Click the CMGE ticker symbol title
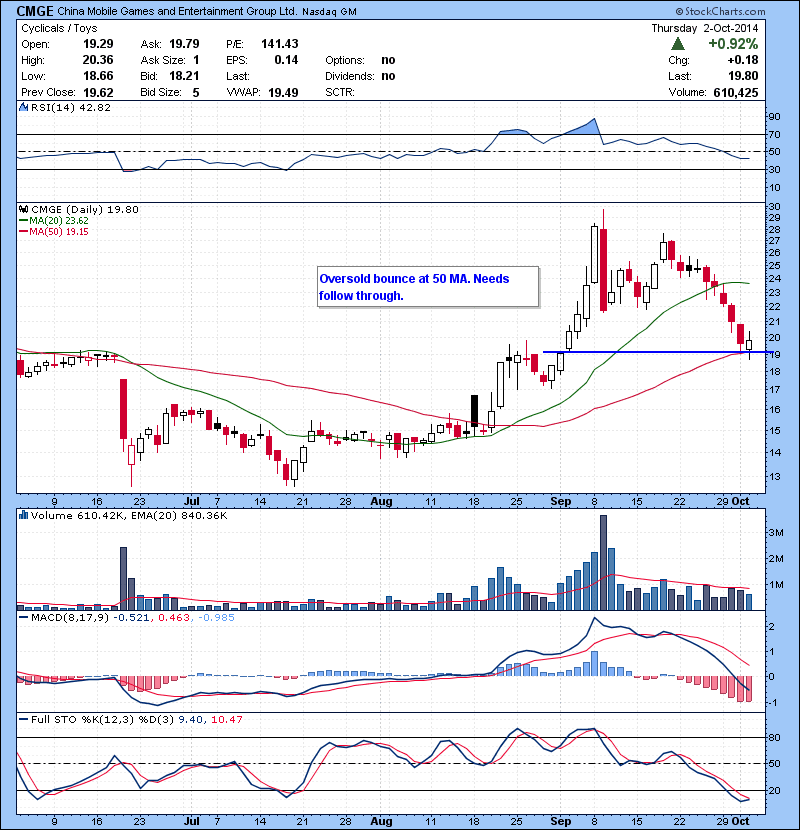 [x=35, y=11]
